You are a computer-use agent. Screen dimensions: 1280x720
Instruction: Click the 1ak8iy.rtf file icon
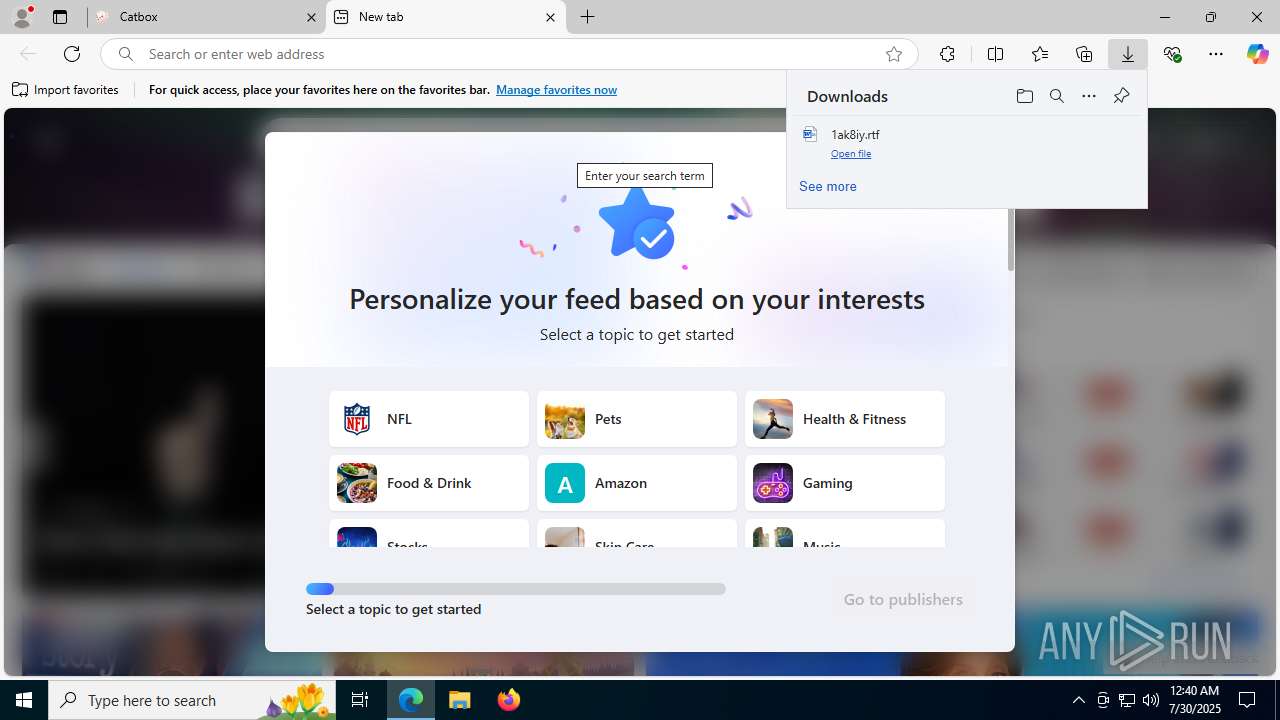(x=810, y=134)
